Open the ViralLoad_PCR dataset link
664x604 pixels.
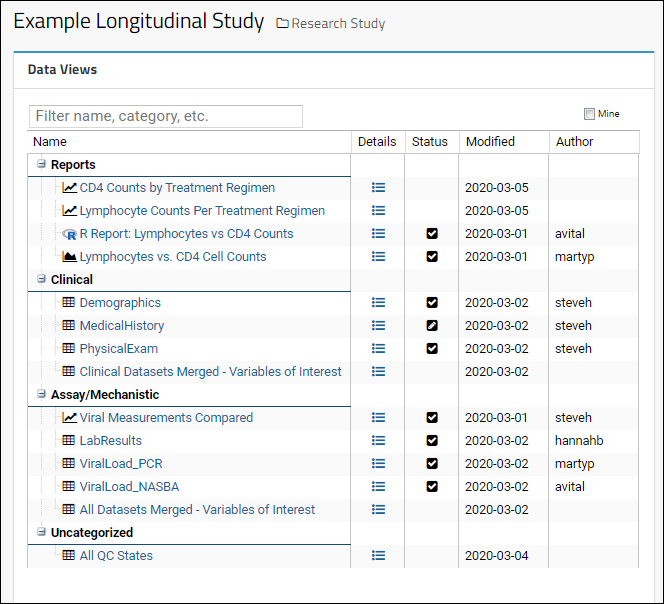tap(121, 463)
